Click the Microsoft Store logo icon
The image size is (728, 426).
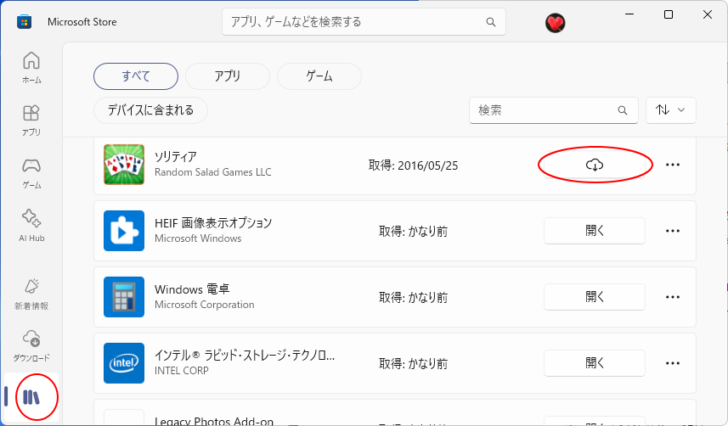point(24,22)
